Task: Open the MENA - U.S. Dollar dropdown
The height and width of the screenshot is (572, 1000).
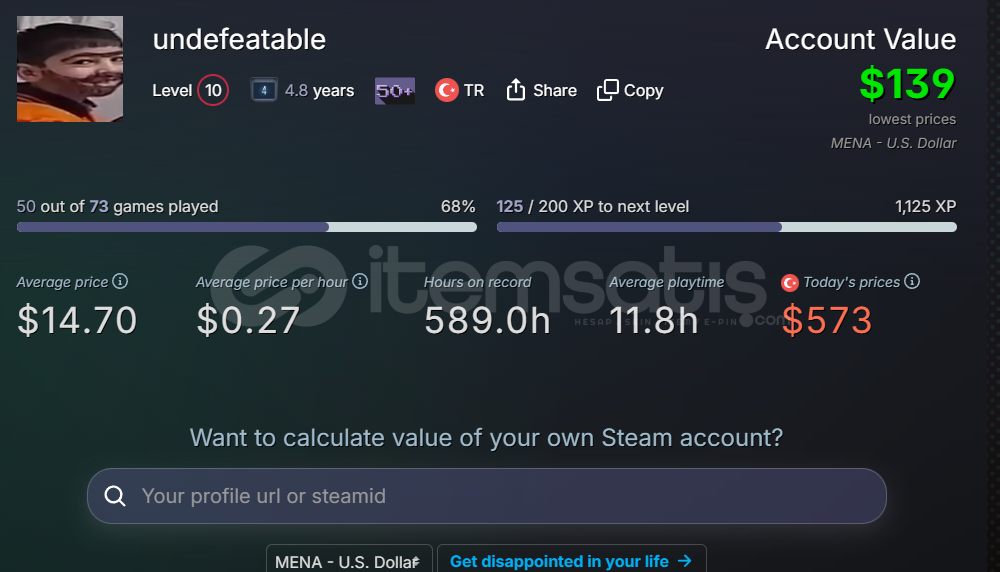Action: 349,561
